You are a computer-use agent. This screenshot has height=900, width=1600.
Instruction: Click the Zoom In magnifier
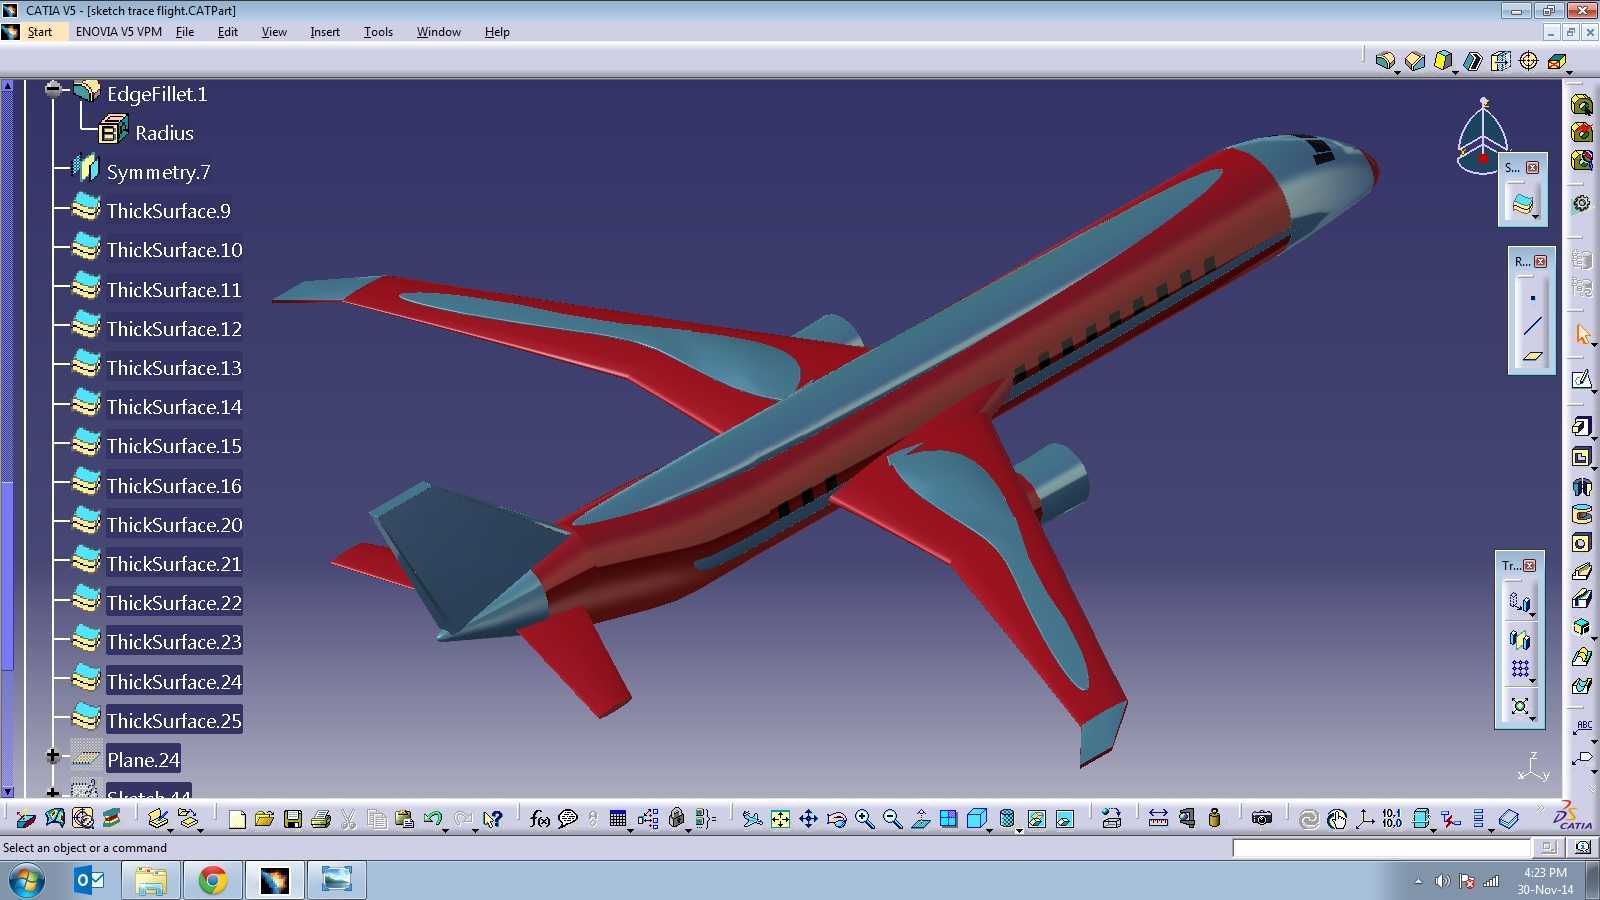(x=865, y=819)
